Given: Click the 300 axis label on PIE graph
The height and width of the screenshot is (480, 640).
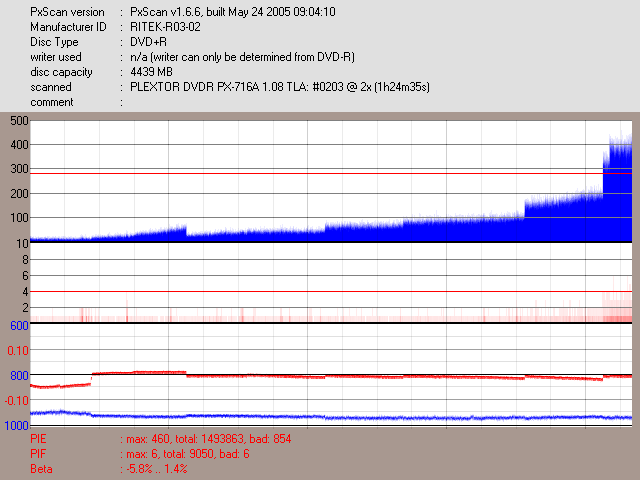Looking at the screenshot, I should 20,169.
